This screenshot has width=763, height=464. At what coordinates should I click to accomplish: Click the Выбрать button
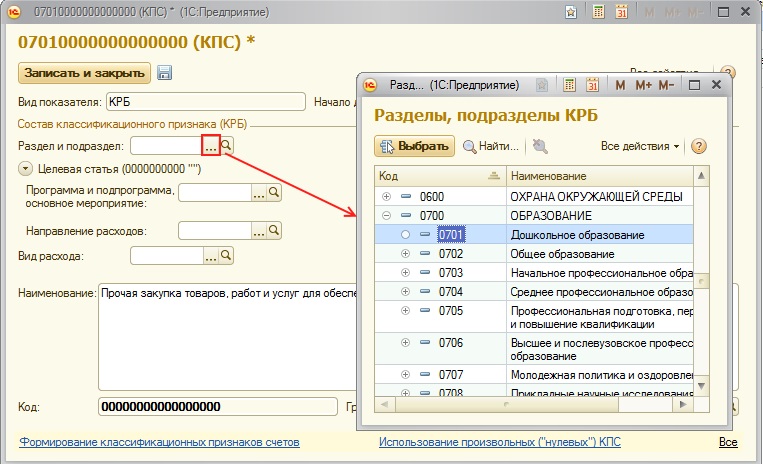coord(415,146)
